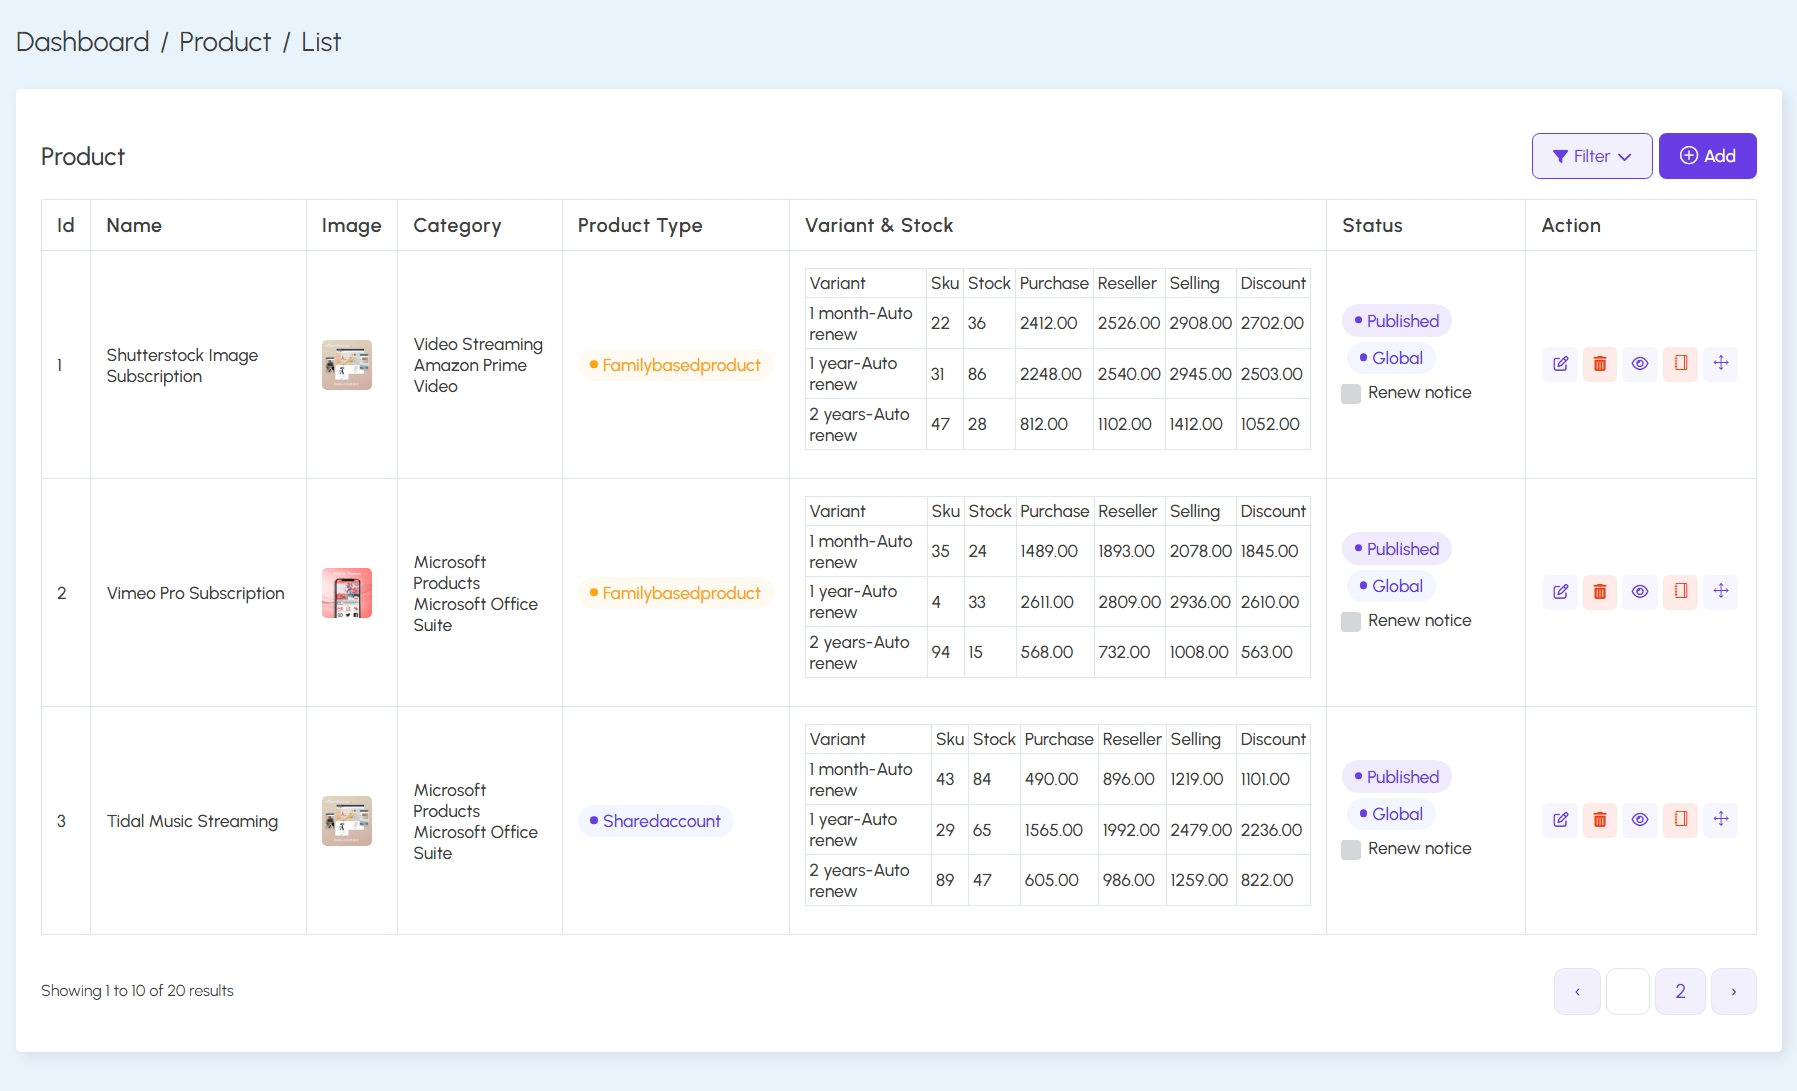
Task: Edit the Vimeo Pro Subscription product
Action: [1560, 592]
